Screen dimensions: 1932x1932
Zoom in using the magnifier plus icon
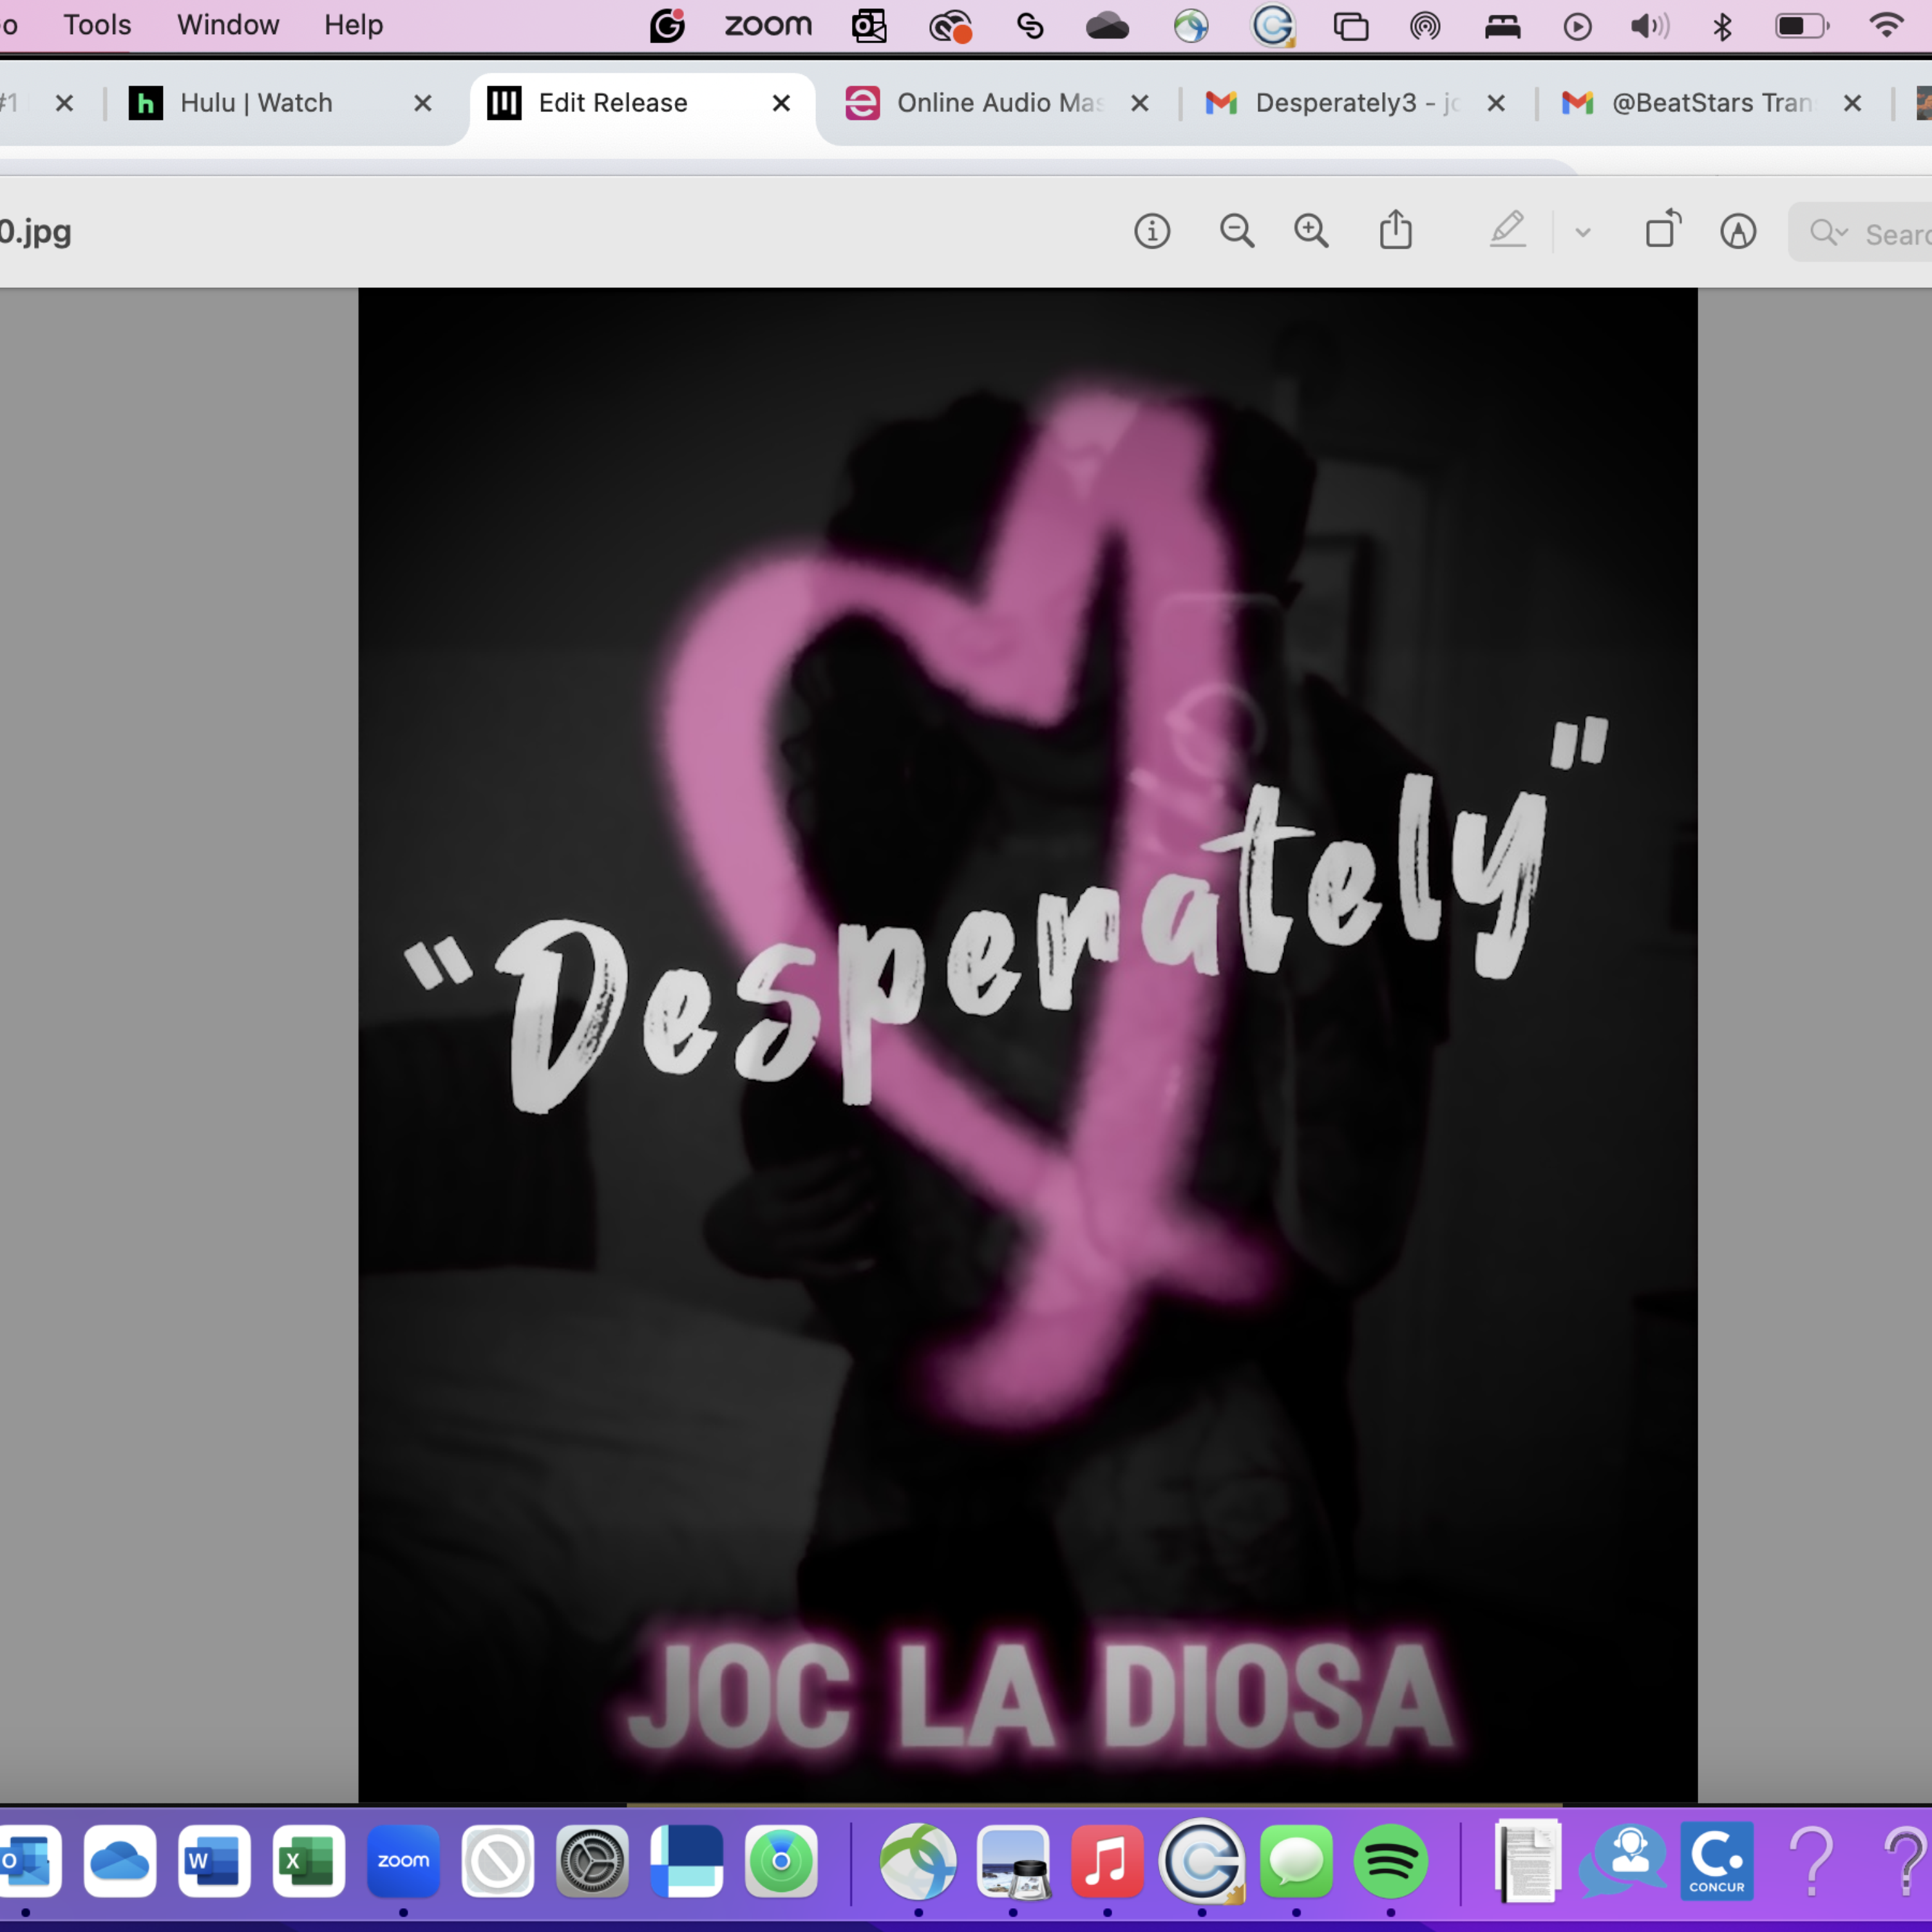coord(1311,232)
